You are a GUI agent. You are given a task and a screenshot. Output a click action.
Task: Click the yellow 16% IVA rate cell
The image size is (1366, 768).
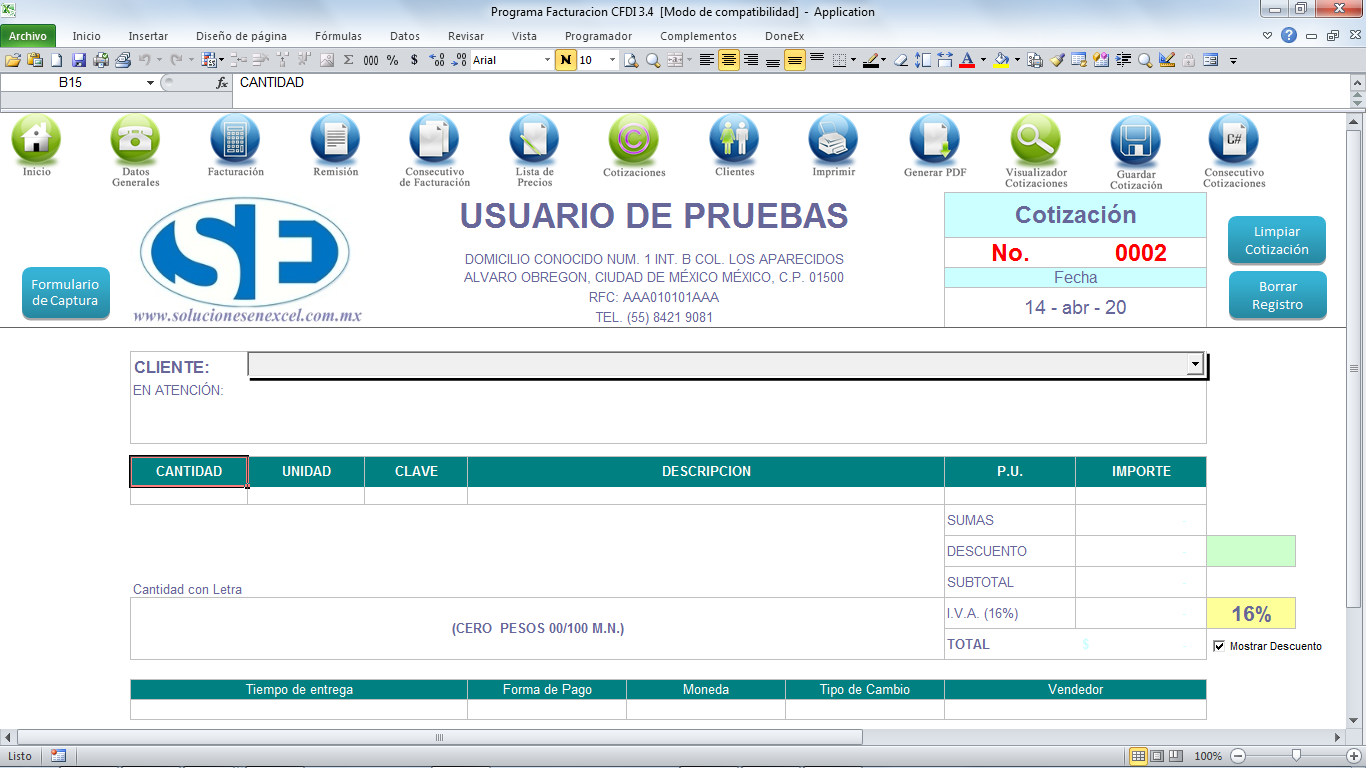click(1251, 613)
